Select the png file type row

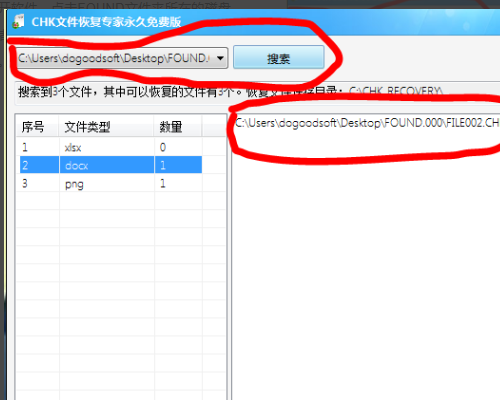click(x=111, y=183)
